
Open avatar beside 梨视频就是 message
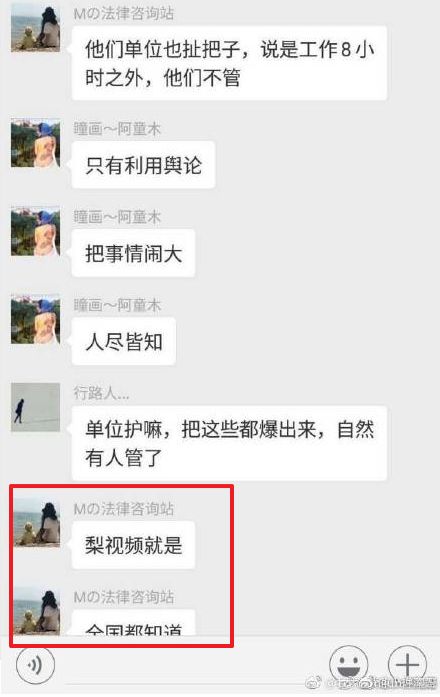point(36,522)
